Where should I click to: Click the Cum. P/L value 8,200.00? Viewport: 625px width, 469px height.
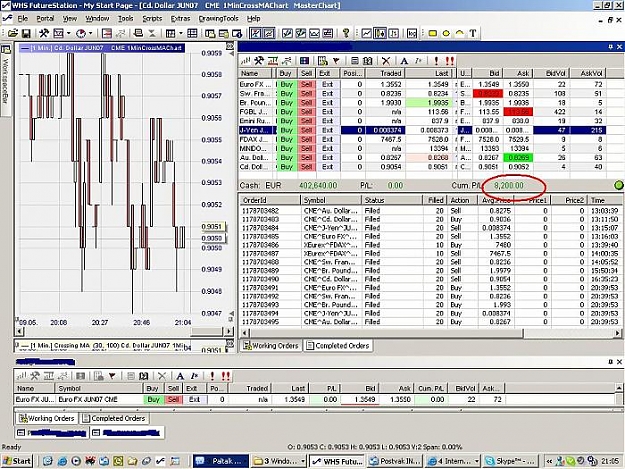click(509, 185)
